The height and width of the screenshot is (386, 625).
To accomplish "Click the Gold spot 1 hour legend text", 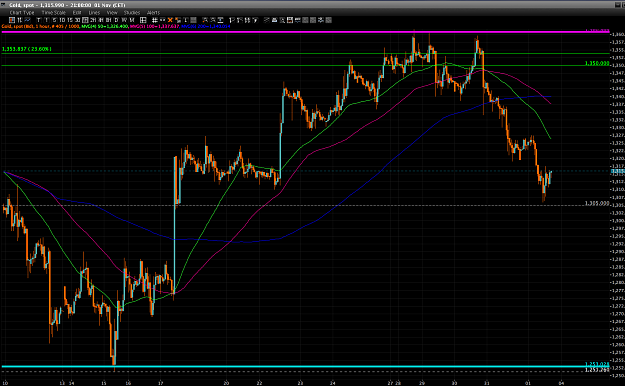I will coord(41,26).
